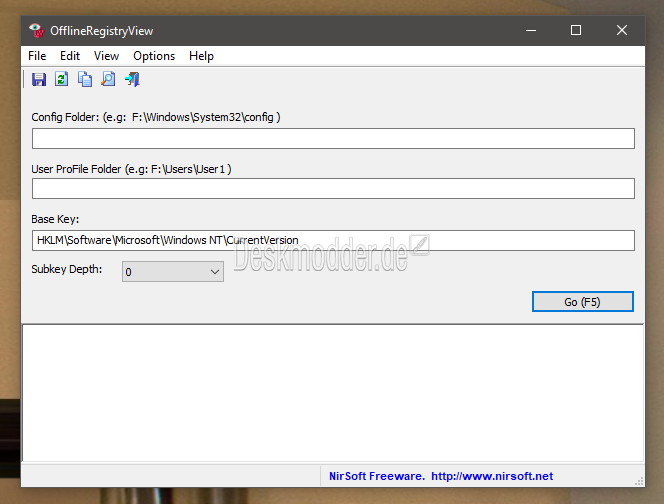Minimize the OfflineRegistryView window
This screenshot has height=504, width=664.
531,30
